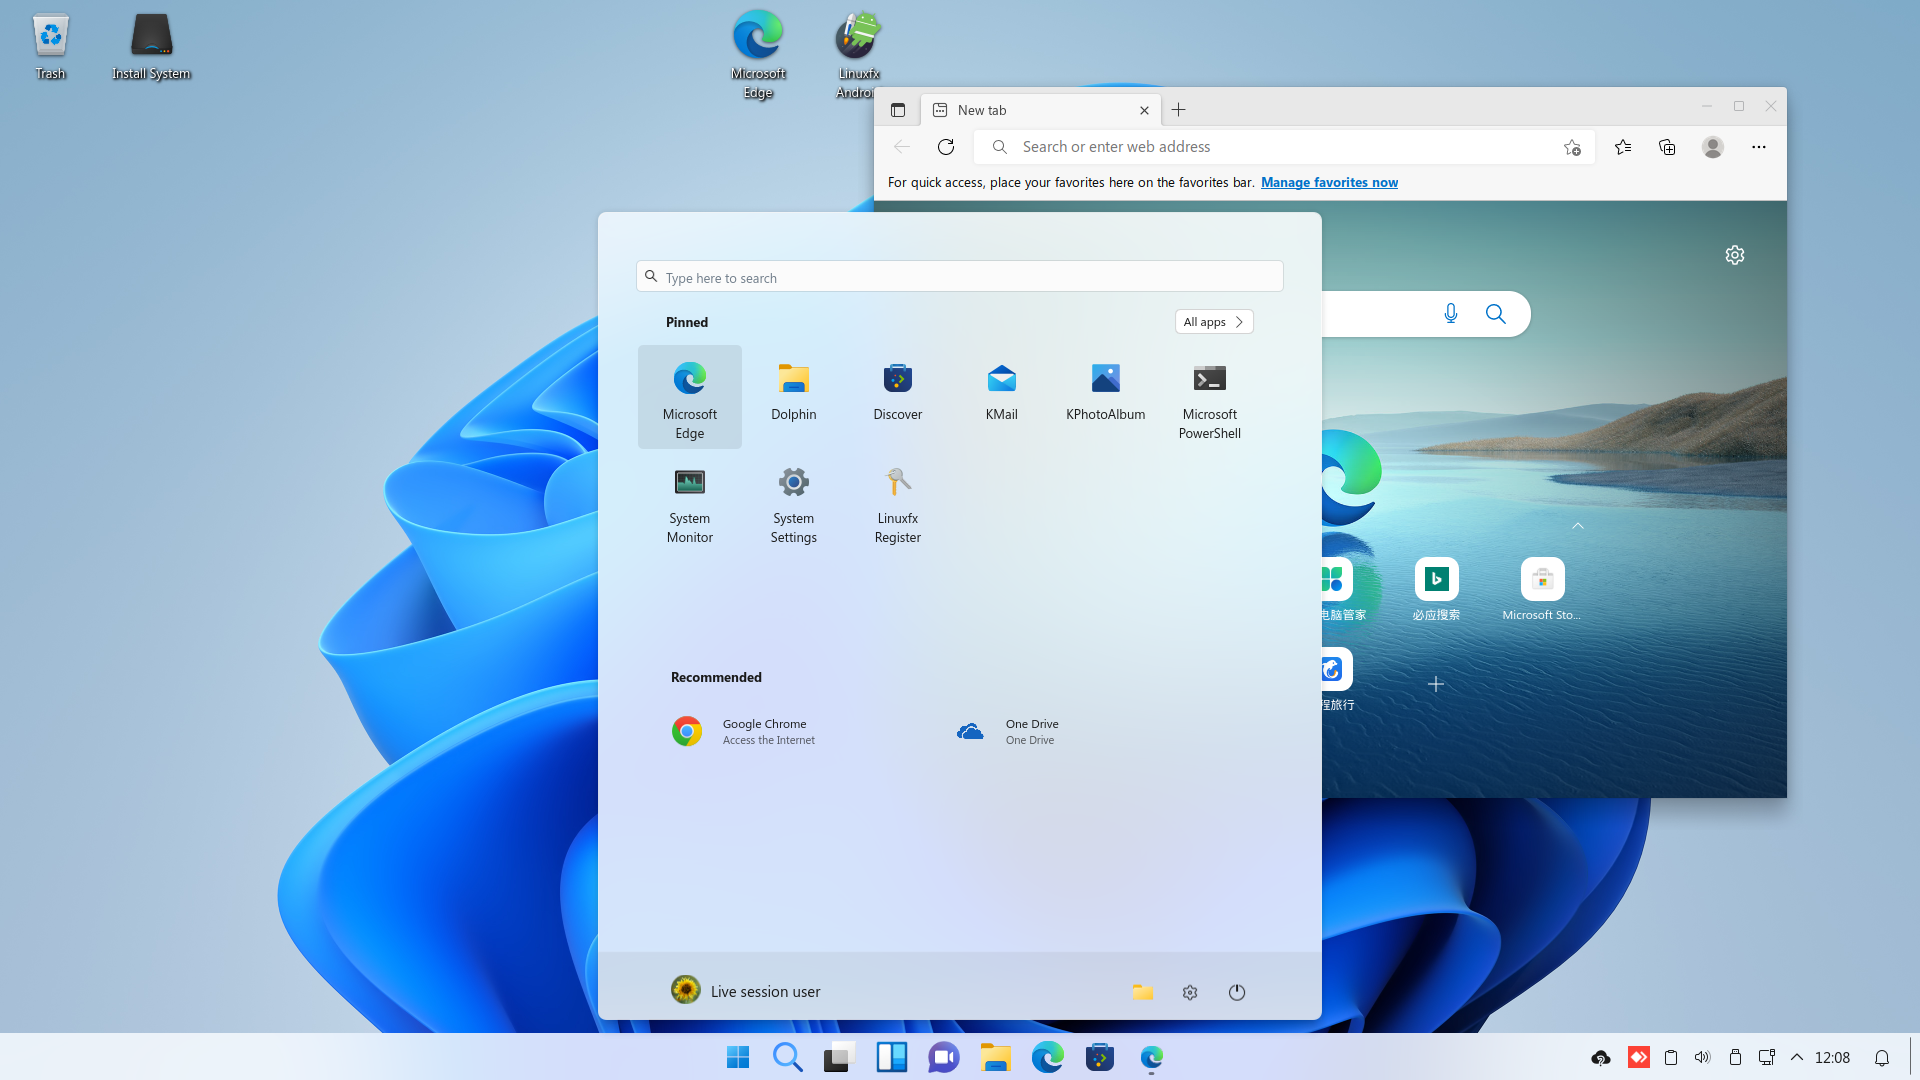Launch Linuxfx Register app
The image size is (1920, 1080).
tap(897, 500)
